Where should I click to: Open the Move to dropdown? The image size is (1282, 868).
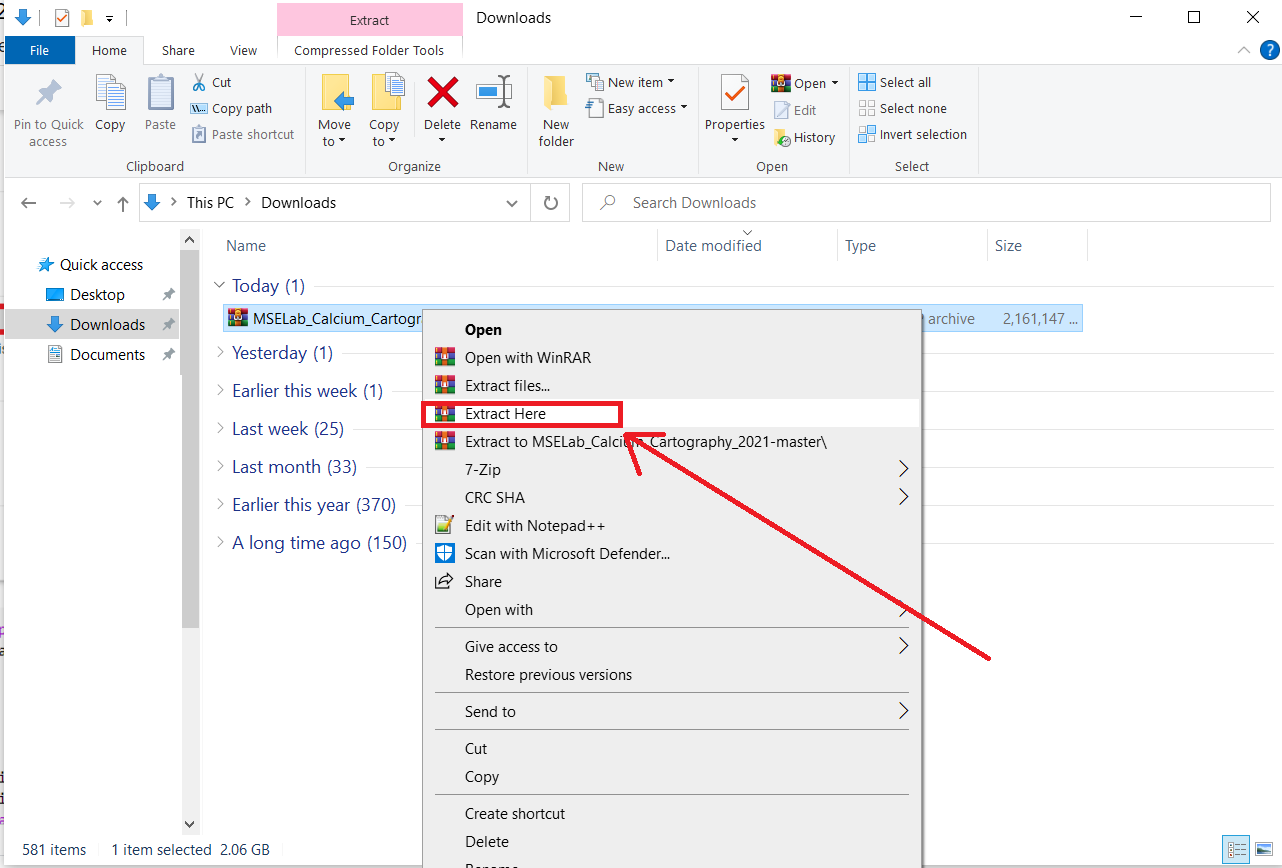(x=334, y=142)
